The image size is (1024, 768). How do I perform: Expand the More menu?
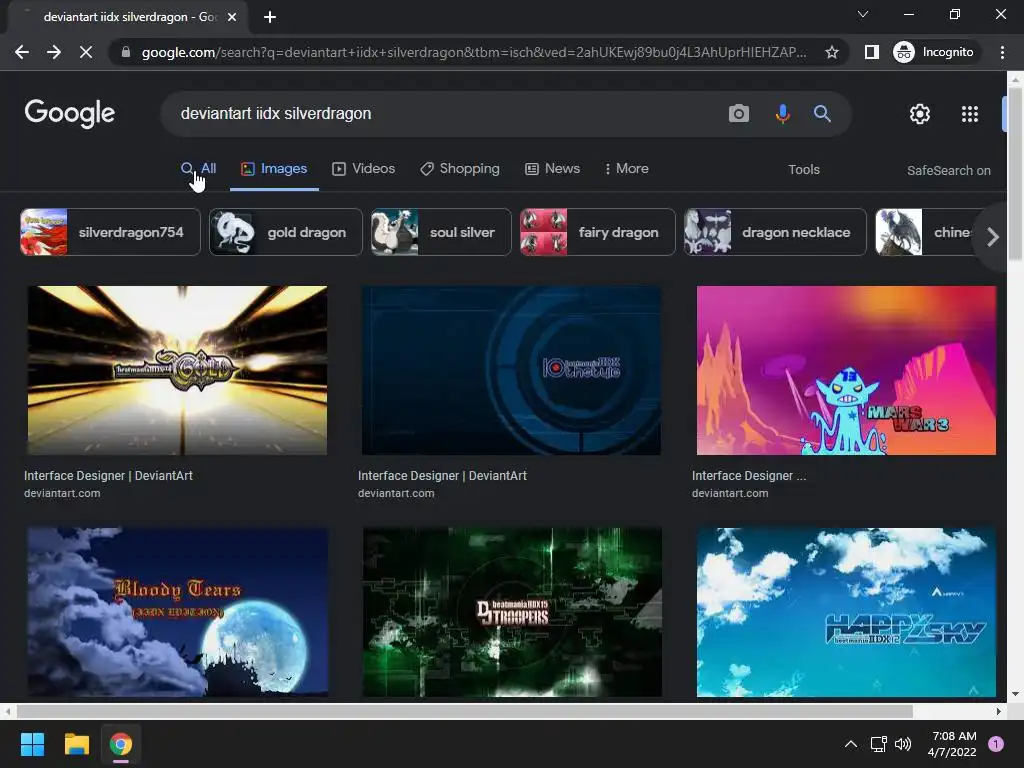(627, 168)
